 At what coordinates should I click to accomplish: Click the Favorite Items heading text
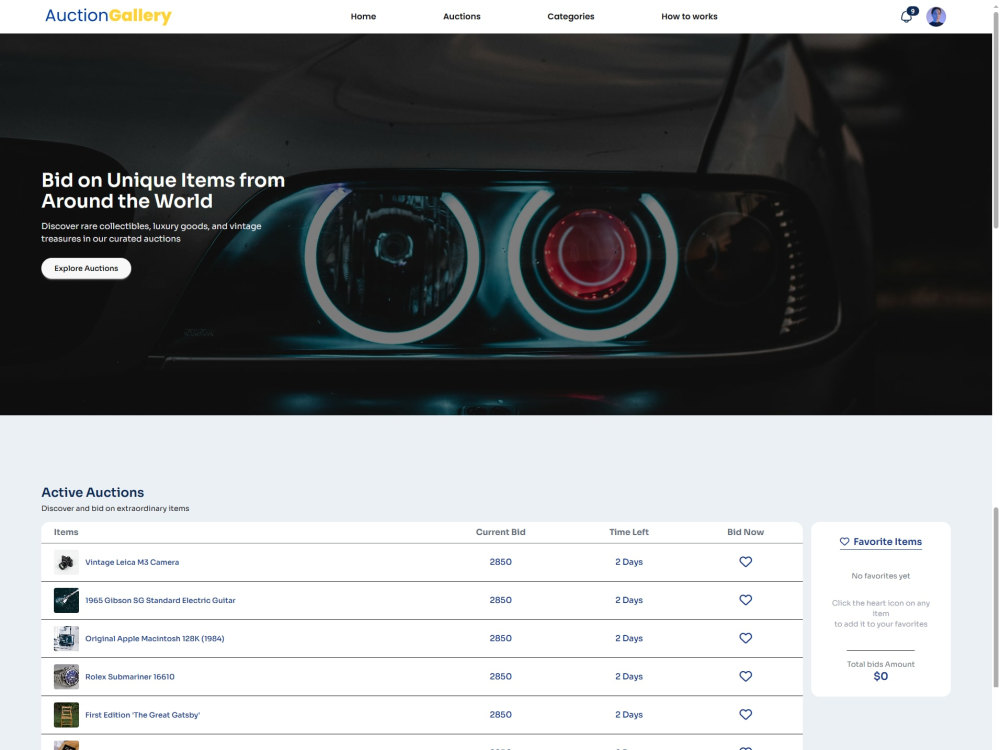pos(887,541)
